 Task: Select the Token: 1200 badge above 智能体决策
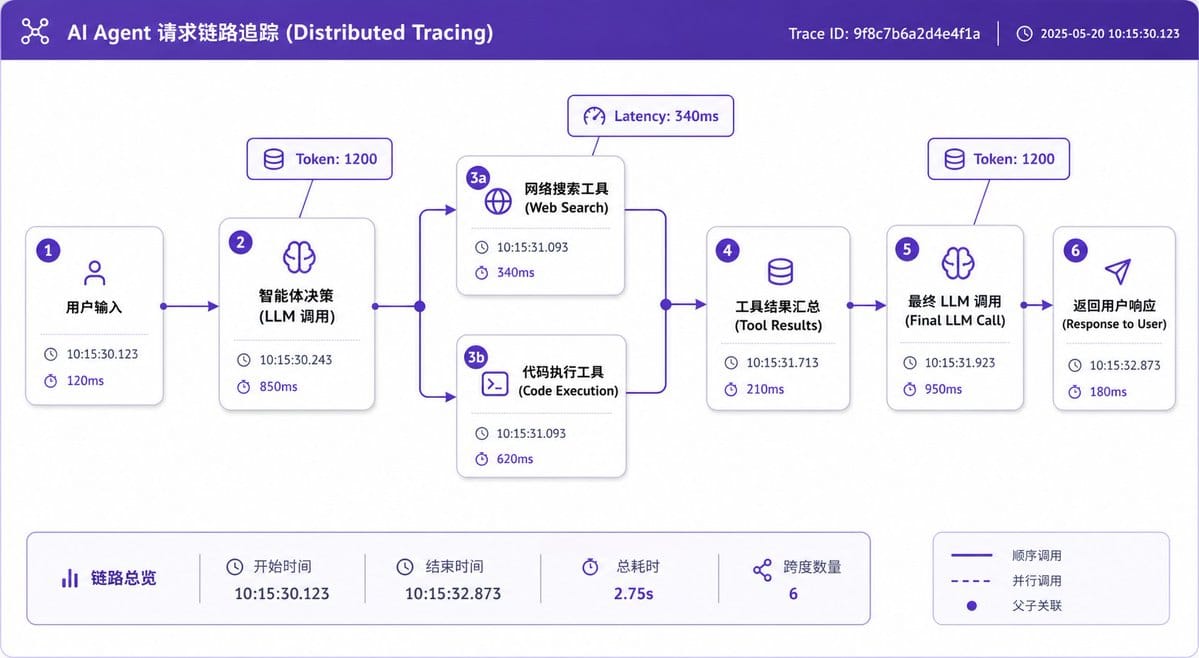320,159
